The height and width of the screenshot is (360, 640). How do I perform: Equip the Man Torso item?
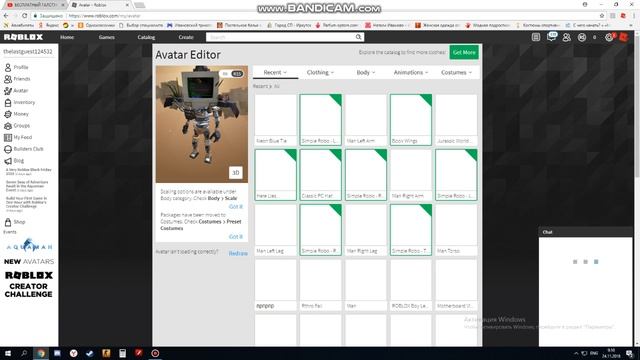pos(456,230)
